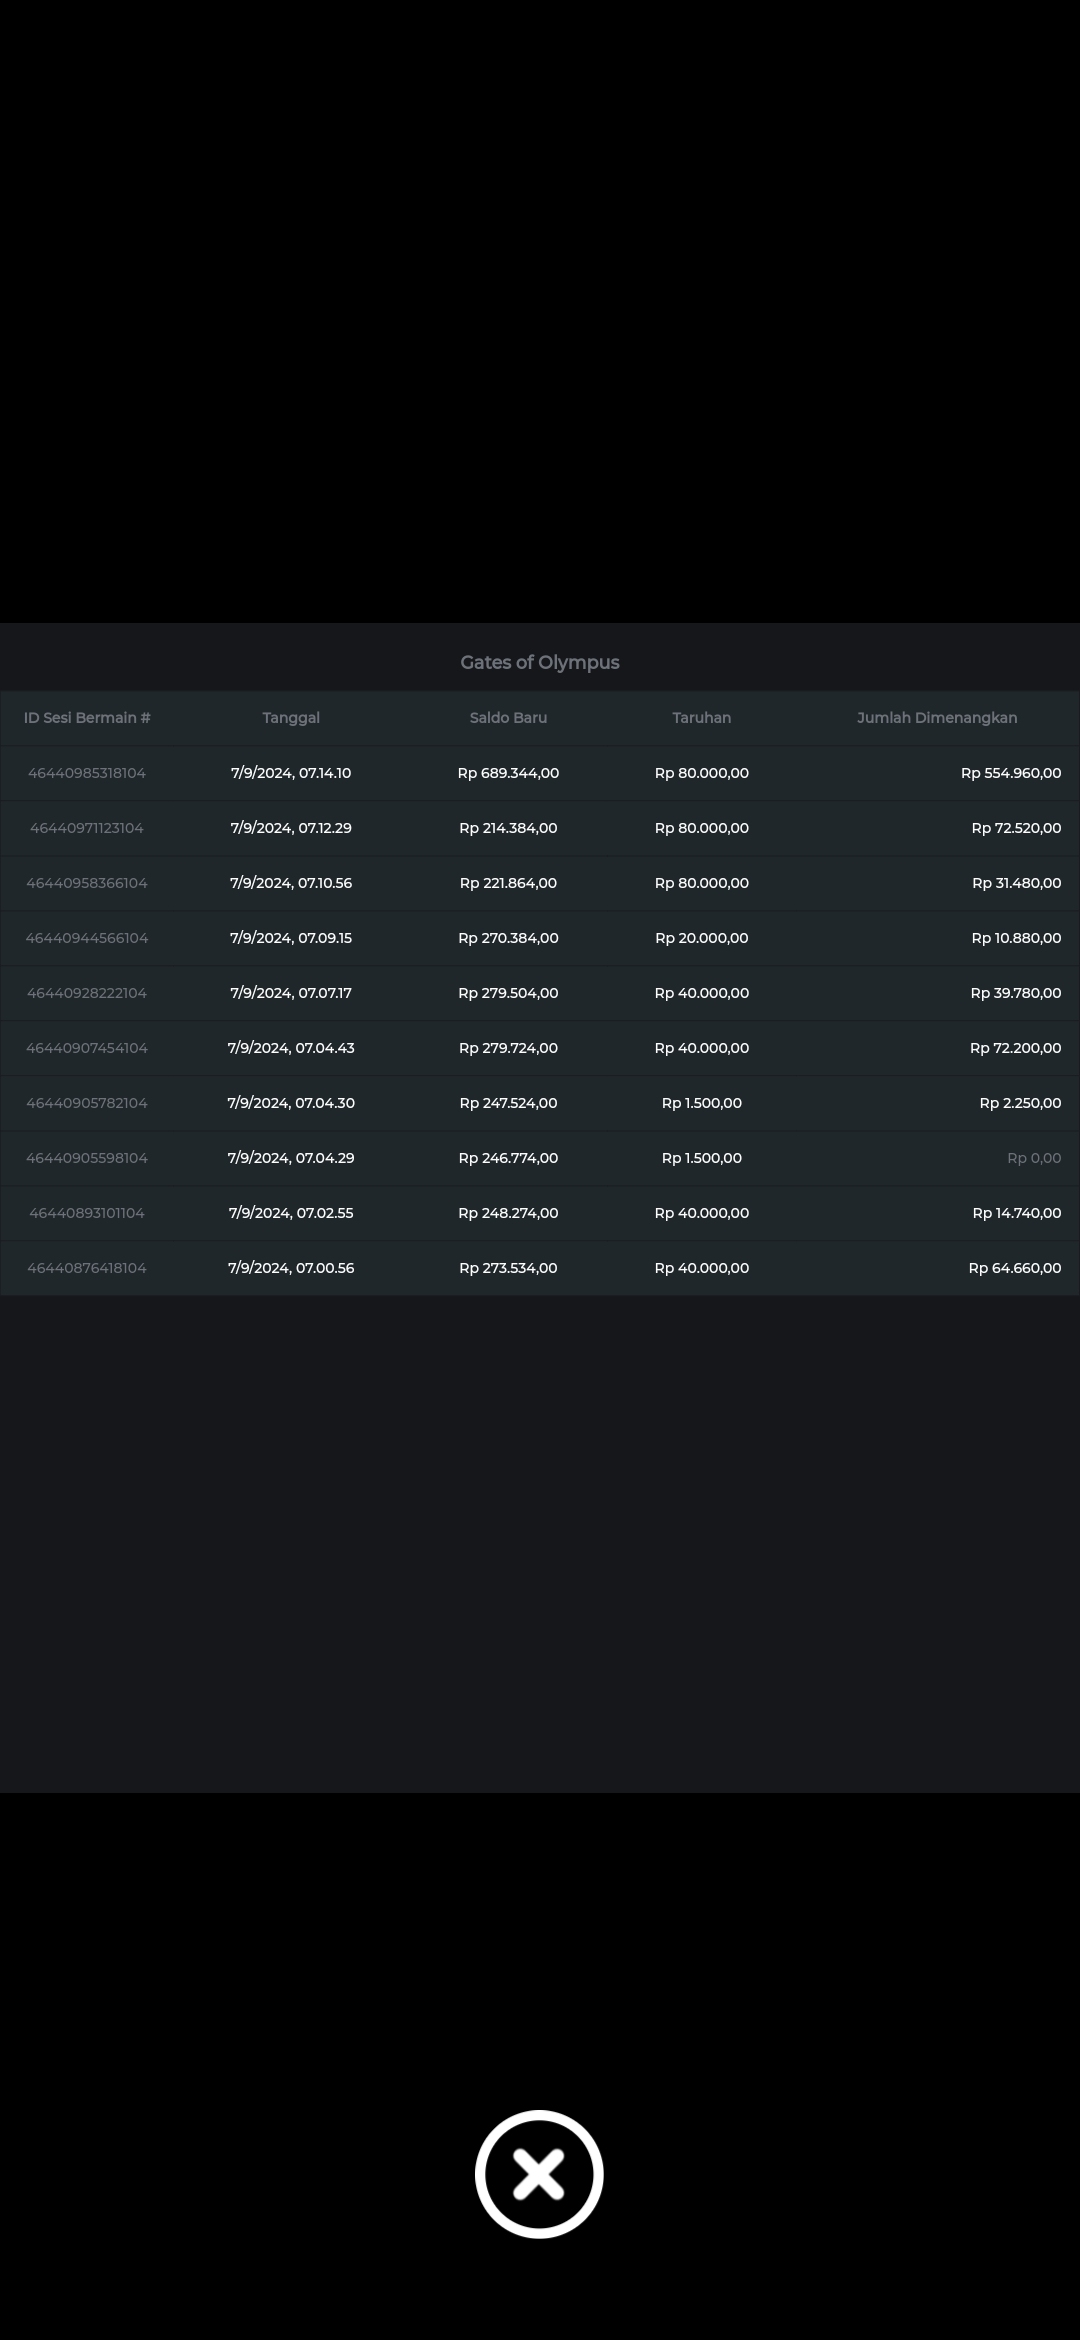Click the Saldo Baru column header
This screenshot has height=2340, width=1080.
click(508, 718)
